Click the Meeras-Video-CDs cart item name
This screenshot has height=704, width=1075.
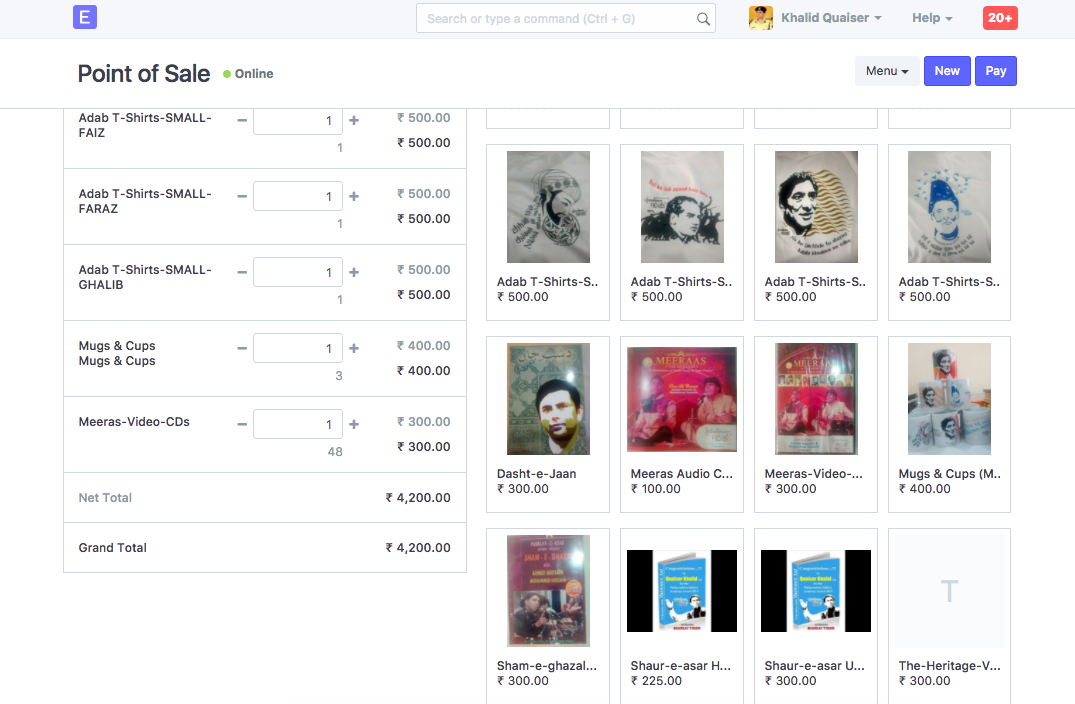pyautogui.click(x=134, y=422)
